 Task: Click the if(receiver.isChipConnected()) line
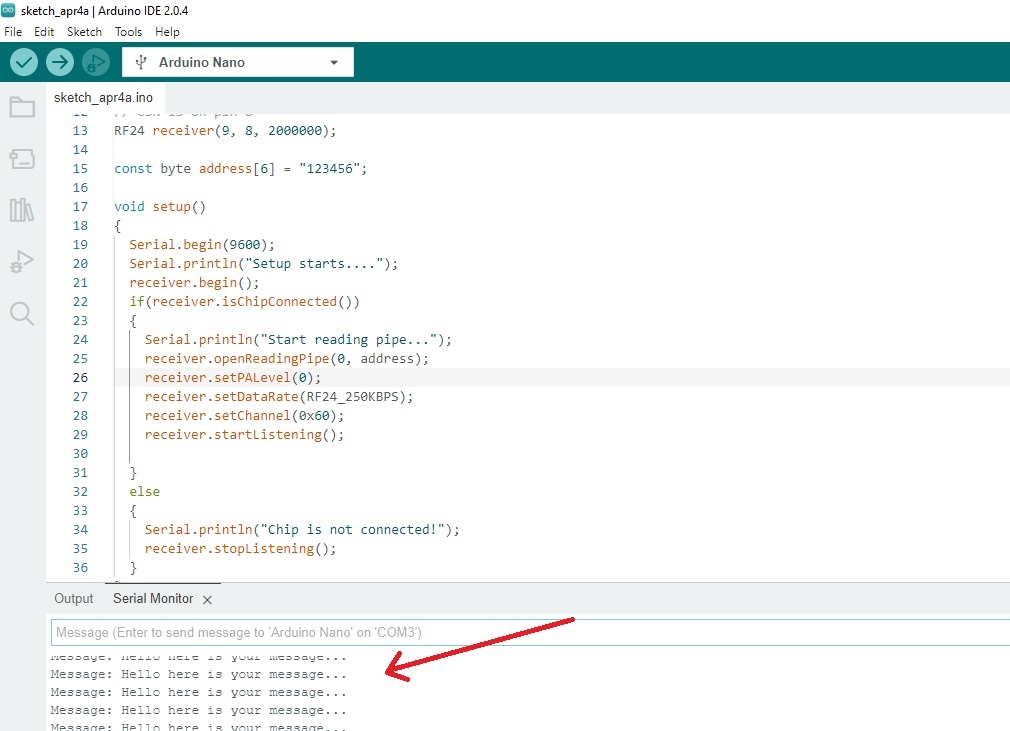244,301
